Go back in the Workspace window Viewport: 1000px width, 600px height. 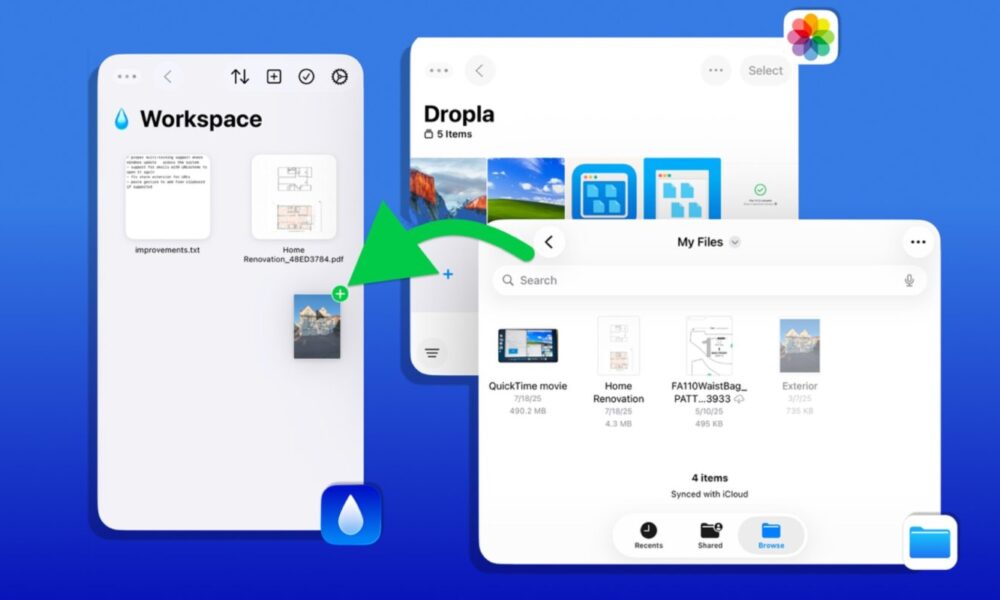tap(168, 77)
